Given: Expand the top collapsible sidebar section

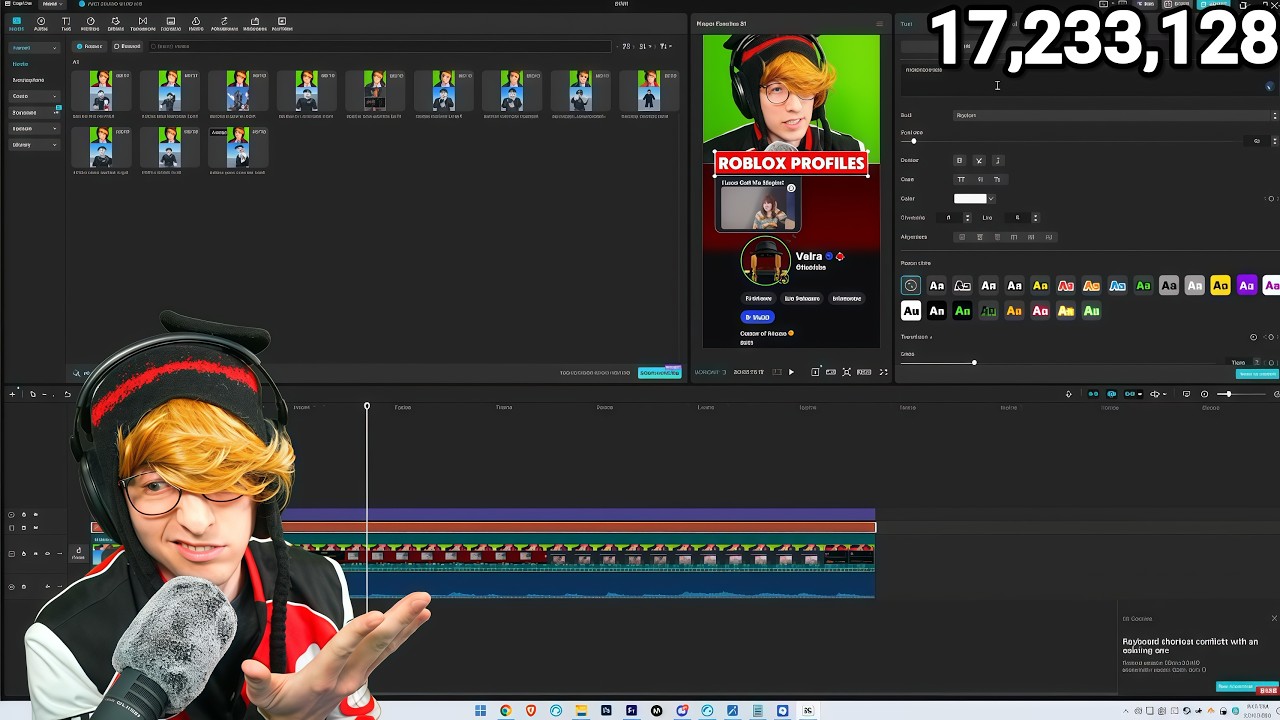Looking at the screenshot, I should tap(34, 48).
